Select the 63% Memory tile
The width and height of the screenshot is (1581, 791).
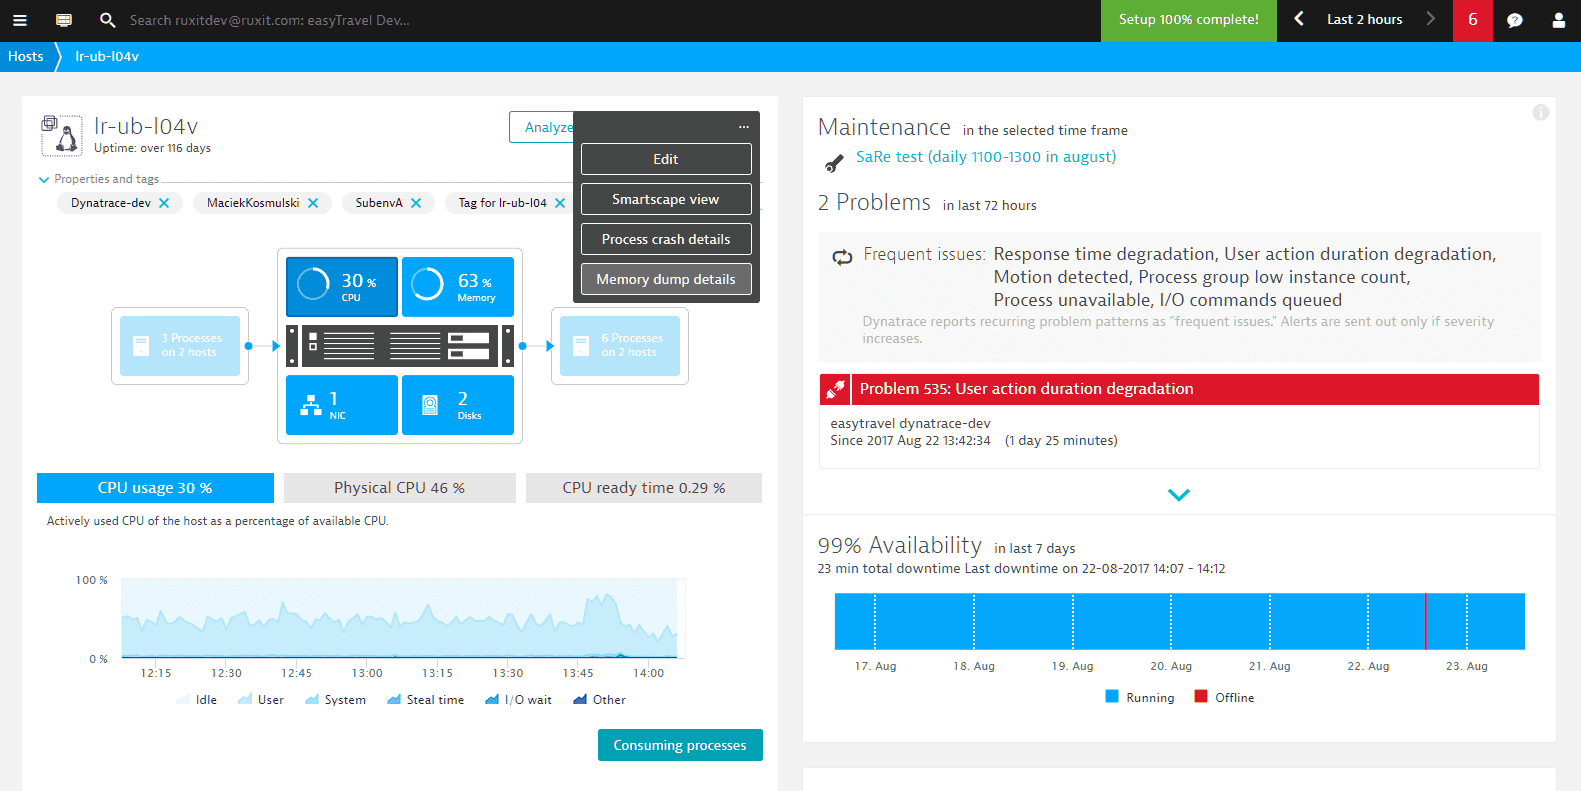coord(458,286)
